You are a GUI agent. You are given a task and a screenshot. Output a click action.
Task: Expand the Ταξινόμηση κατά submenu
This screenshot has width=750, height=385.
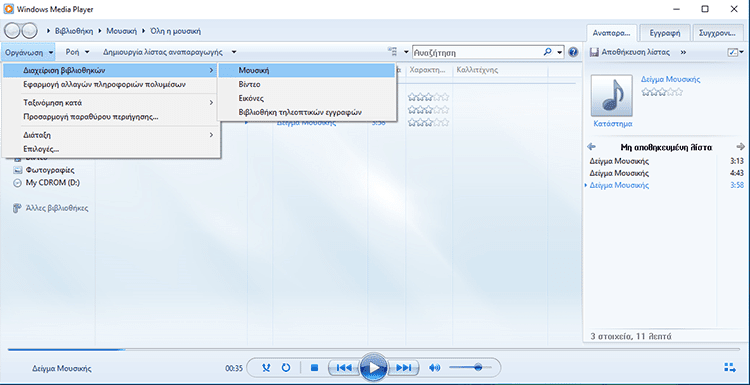(111, 102)
